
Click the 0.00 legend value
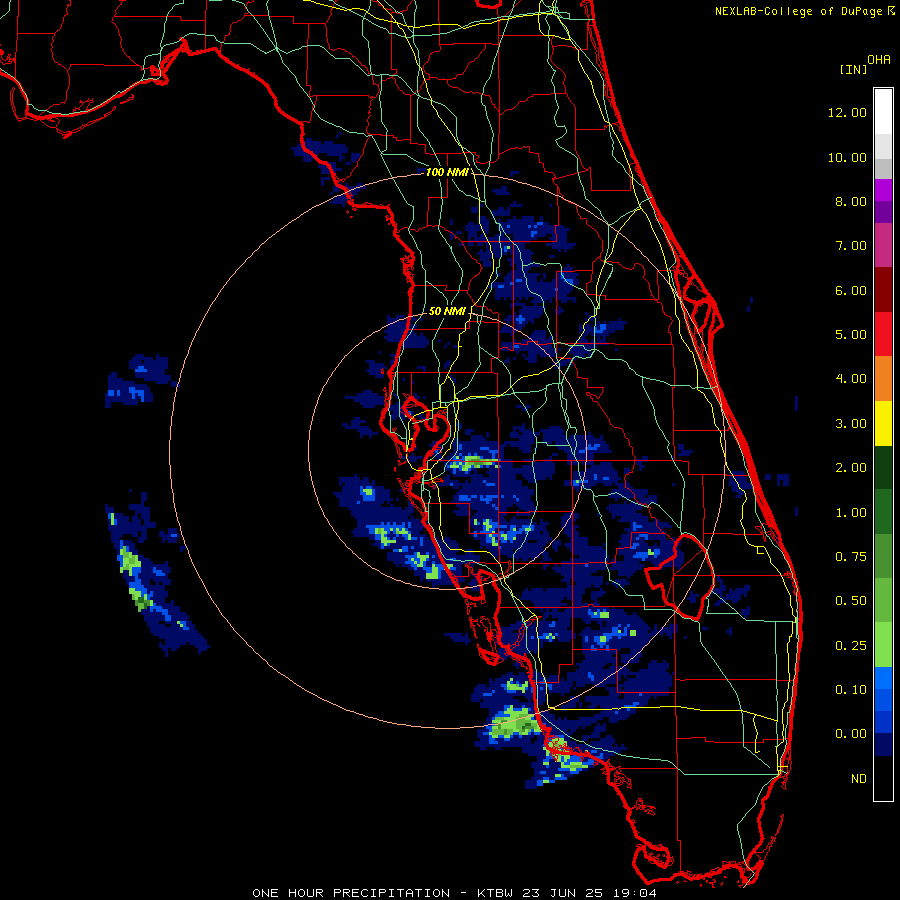pyautogui.click(x=850, y=734)
